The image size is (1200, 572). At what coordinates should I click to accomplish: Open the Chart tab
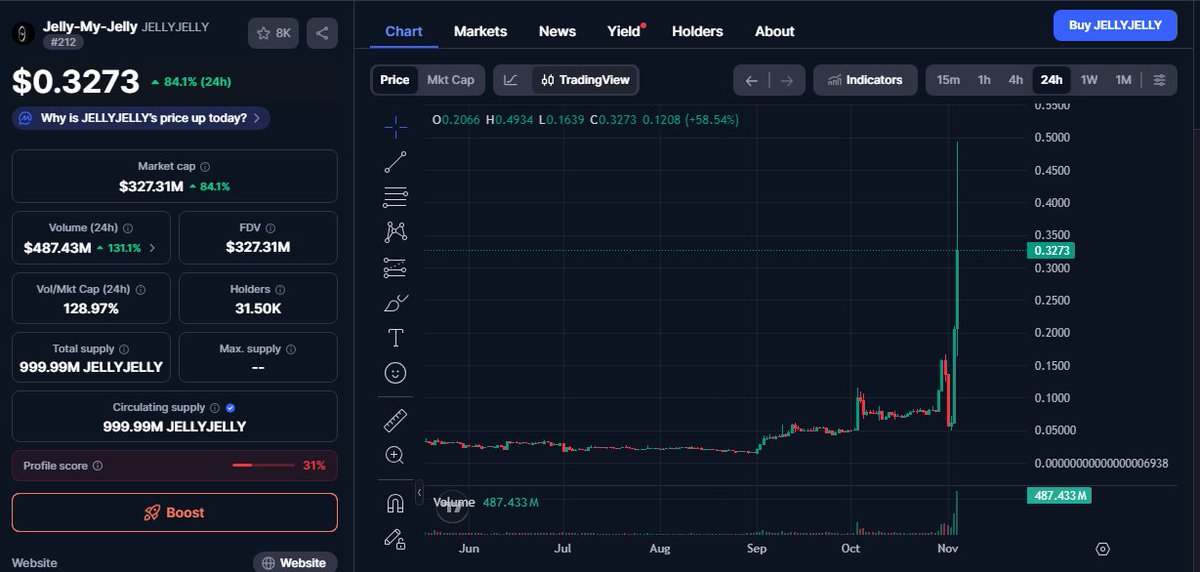pyautogui.click(x=404, y=31)
